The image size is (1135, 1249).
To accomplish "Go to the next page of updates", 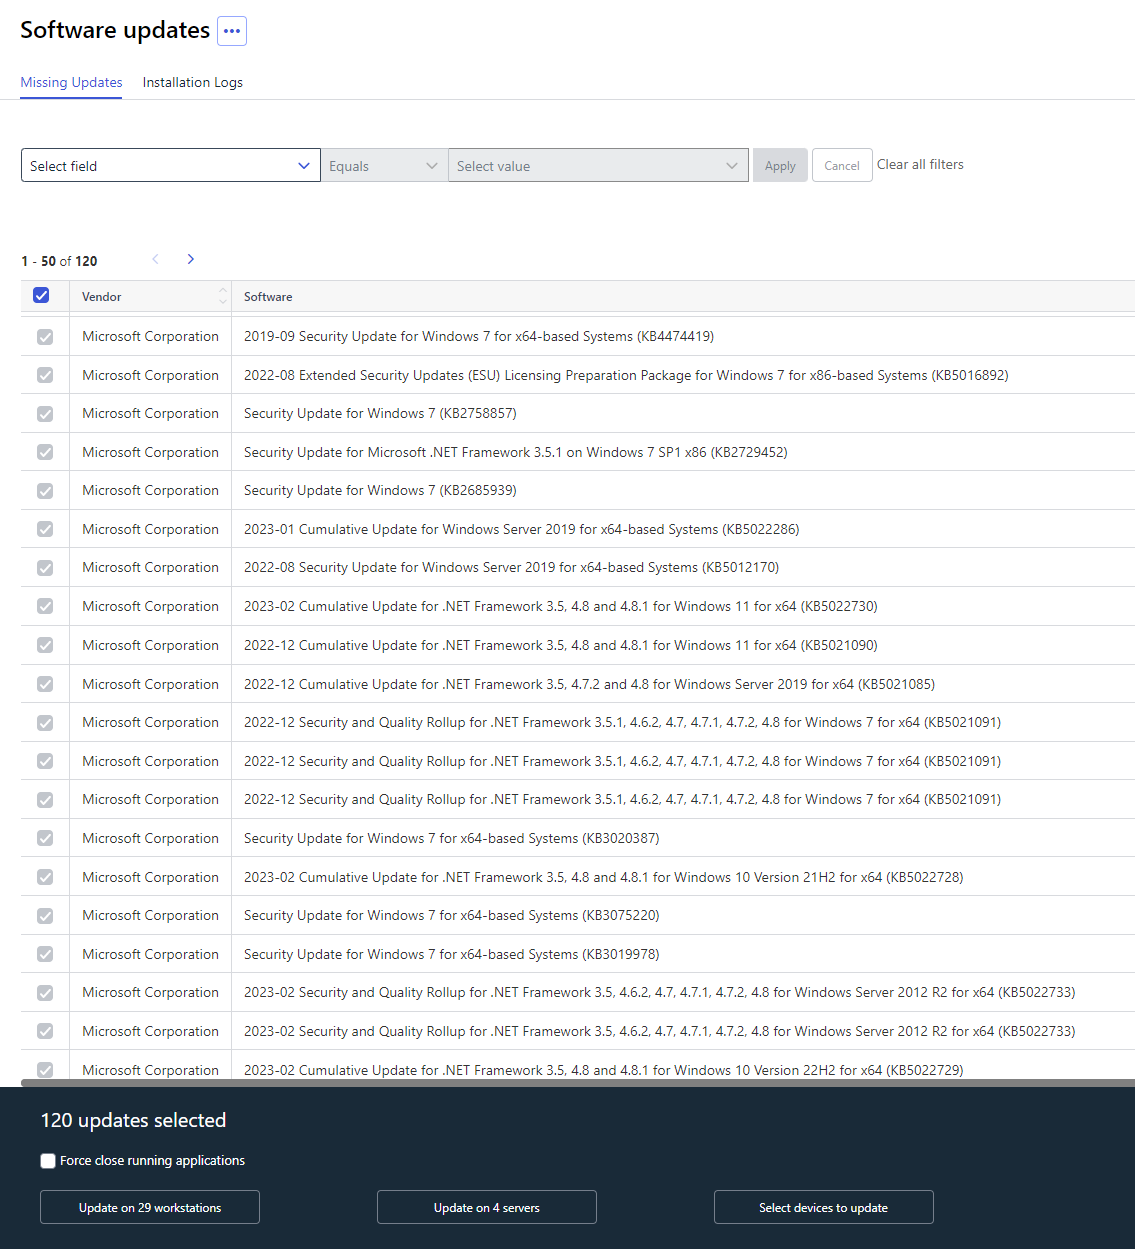I will [x=190, y=259].
